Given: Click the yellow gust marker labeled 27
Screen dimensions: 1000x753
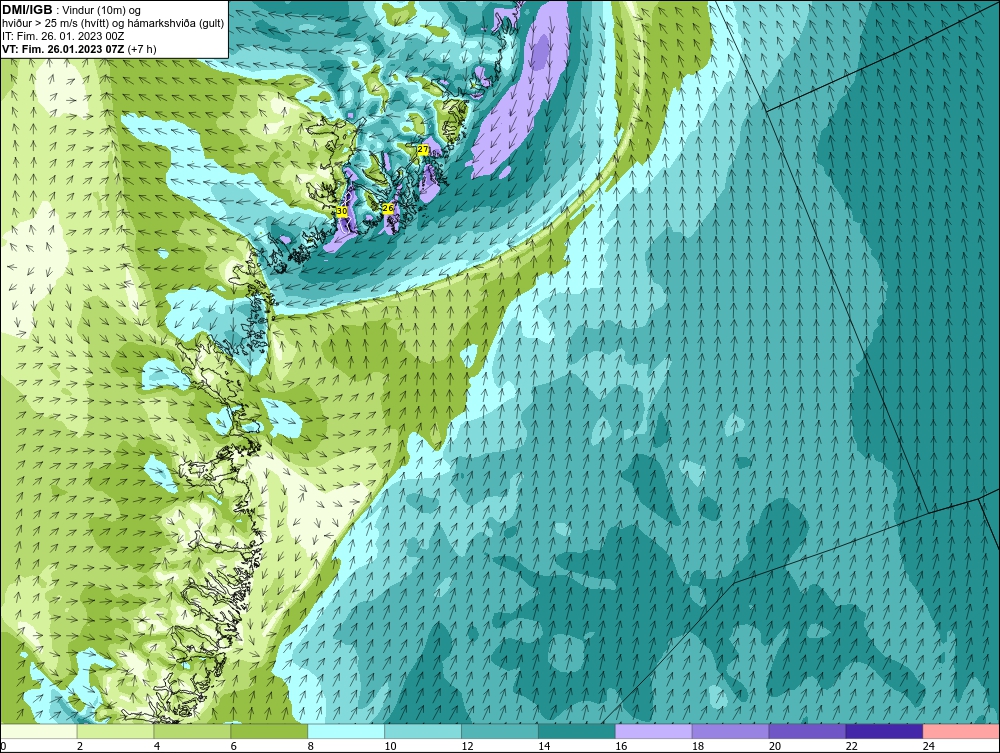Looking at the screenshot, I should click(423, 149).
